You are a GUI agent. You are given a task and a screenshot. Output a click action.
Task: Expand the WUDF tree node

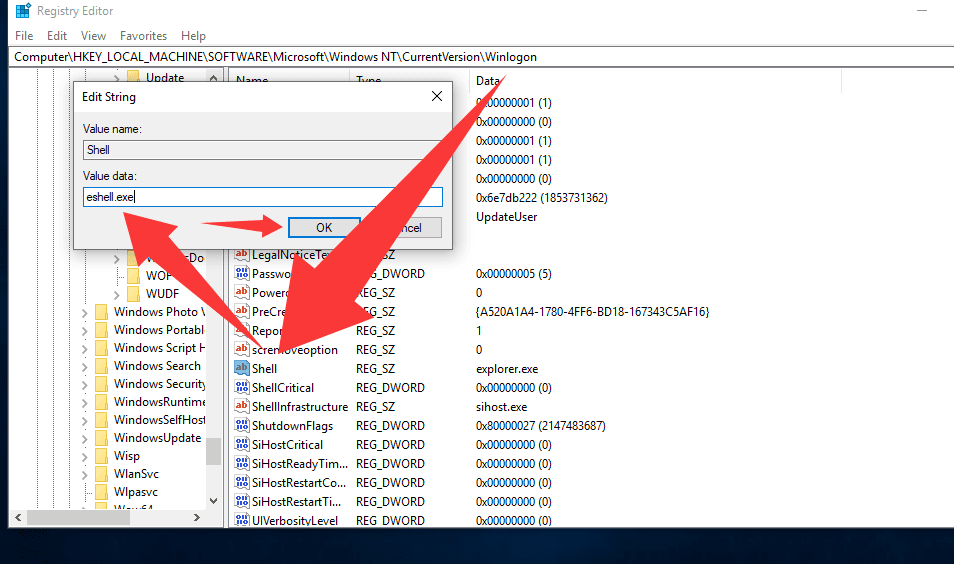click(116, 294)
